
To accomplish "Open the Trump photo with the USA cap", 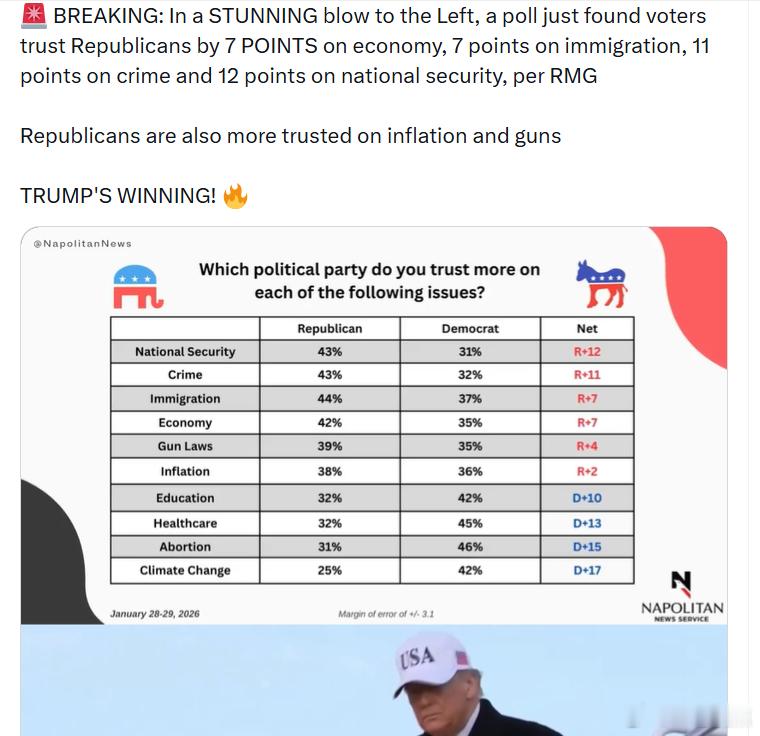I will (374, 680).
